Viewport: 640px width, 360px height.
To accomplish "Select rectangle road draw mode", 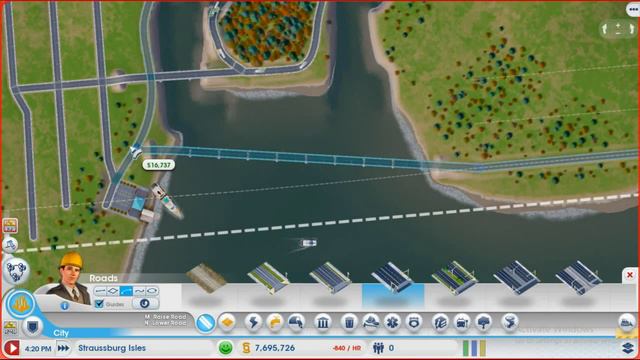I will [113, 291].
